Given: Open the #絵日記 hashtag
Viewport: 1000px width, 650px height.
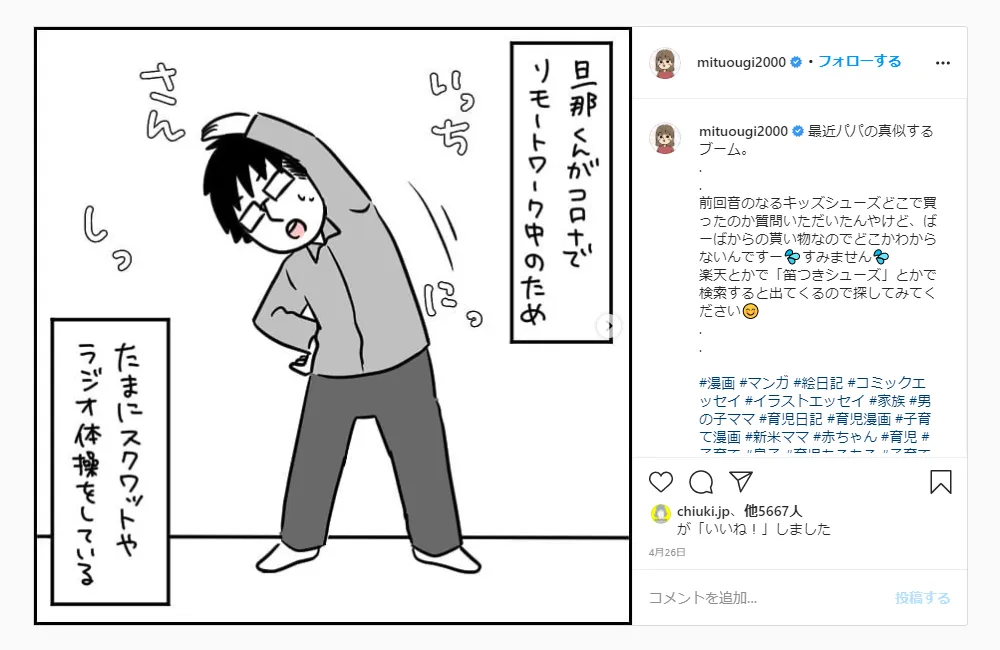Looking at the screenshot, I should click(818, 383).
